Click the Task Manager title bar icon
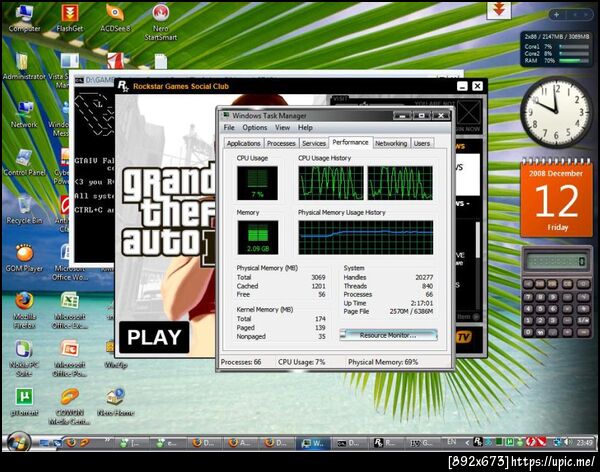Screen dimensions: 600x472 click(226, 115)
